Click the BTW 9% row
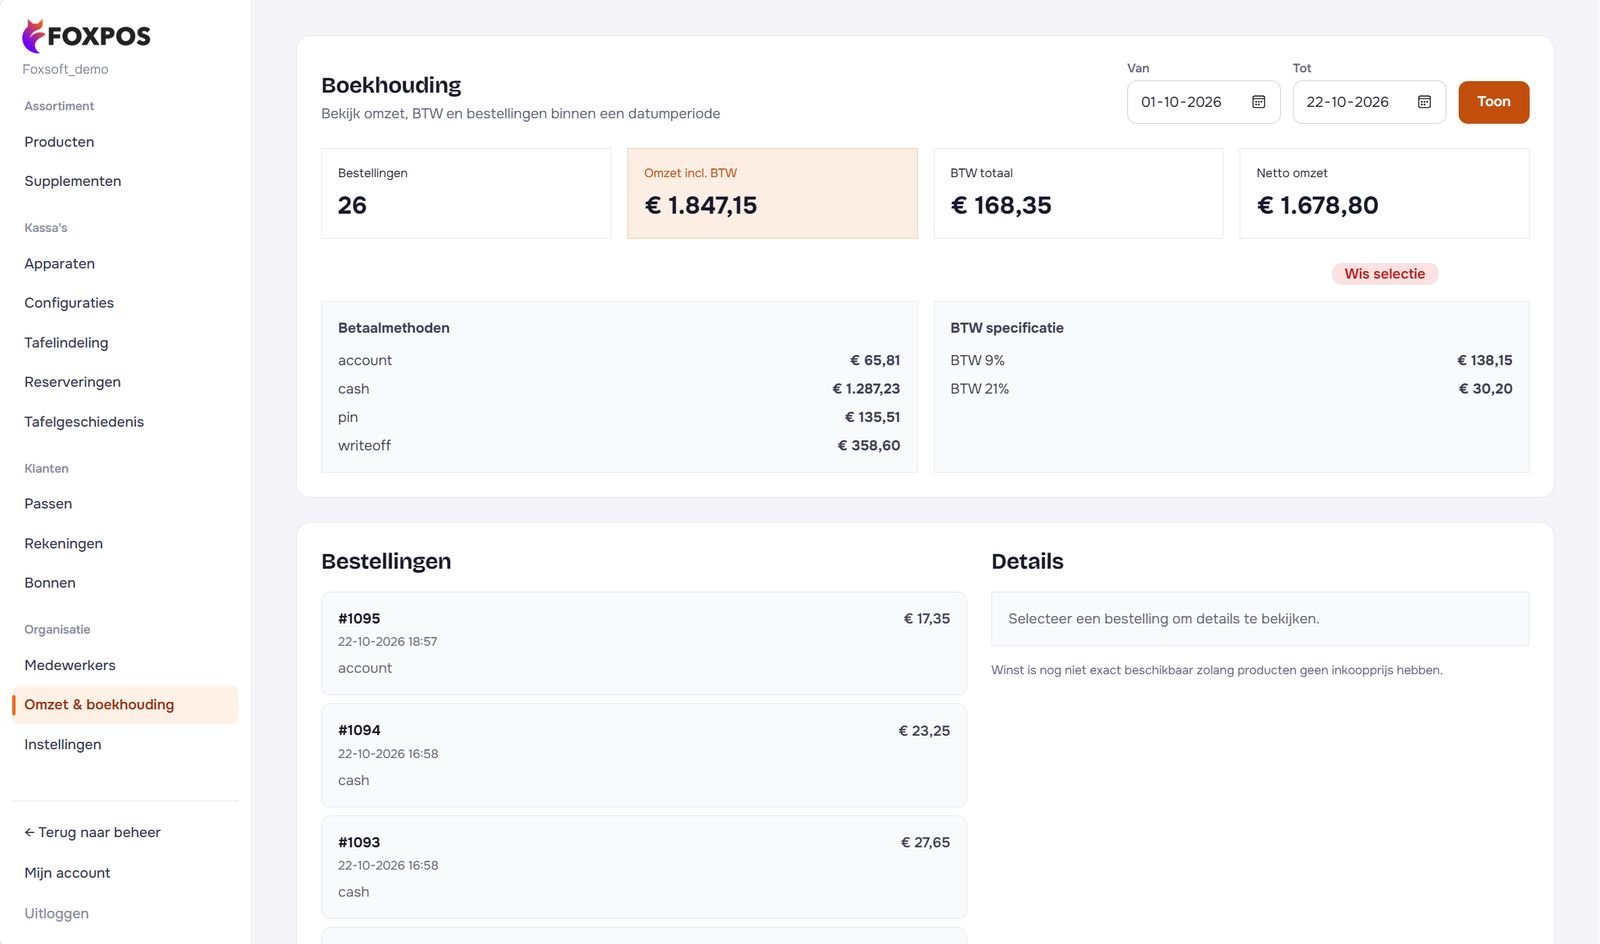The image size is (1600, 944). point(1231,360)
